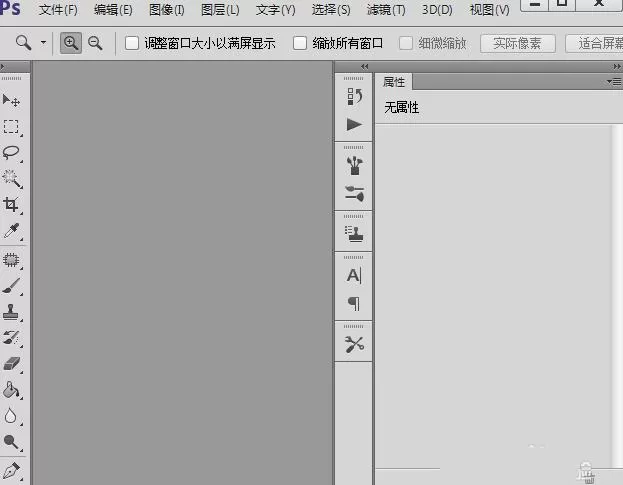The image size is (623, 485).
Task: Open the 滤镜(T) menu
Action: coord(386,10)
